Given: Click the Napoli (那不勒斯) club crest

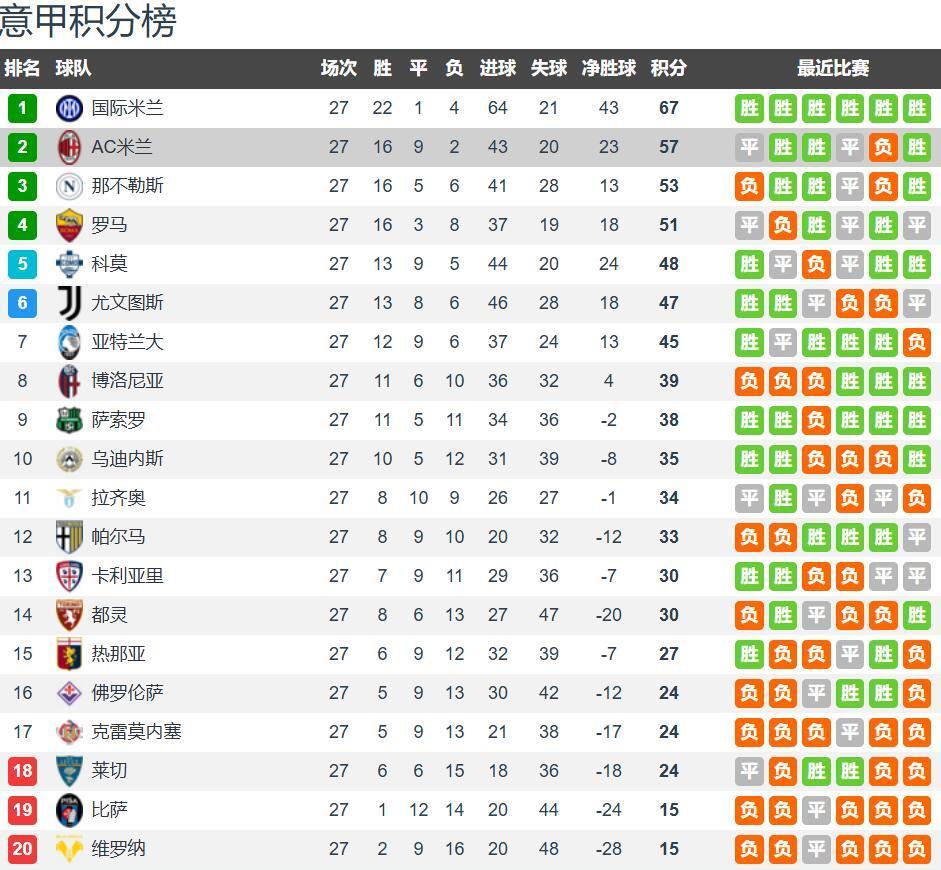Looking at the screenshot, I should [69, 186].
